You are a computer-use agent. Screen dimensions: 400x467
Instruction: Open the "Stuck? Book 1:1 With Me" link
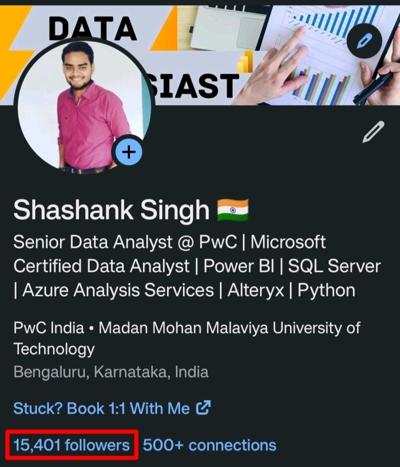click(x=112, y=408)
